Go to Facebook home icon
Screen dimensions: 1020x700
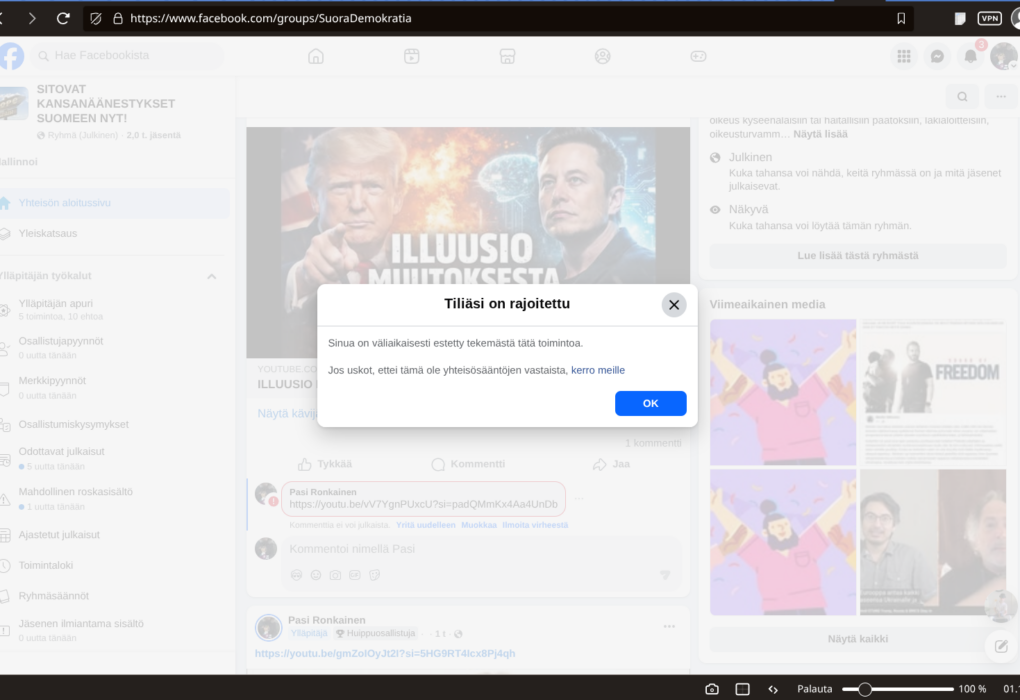tap(316, 56)
